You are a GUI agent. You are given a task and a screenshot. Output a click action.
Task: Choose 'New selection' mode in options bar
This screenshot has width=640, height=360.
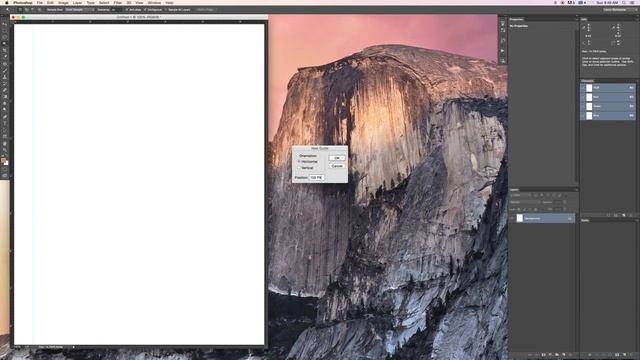coord(20,9)
